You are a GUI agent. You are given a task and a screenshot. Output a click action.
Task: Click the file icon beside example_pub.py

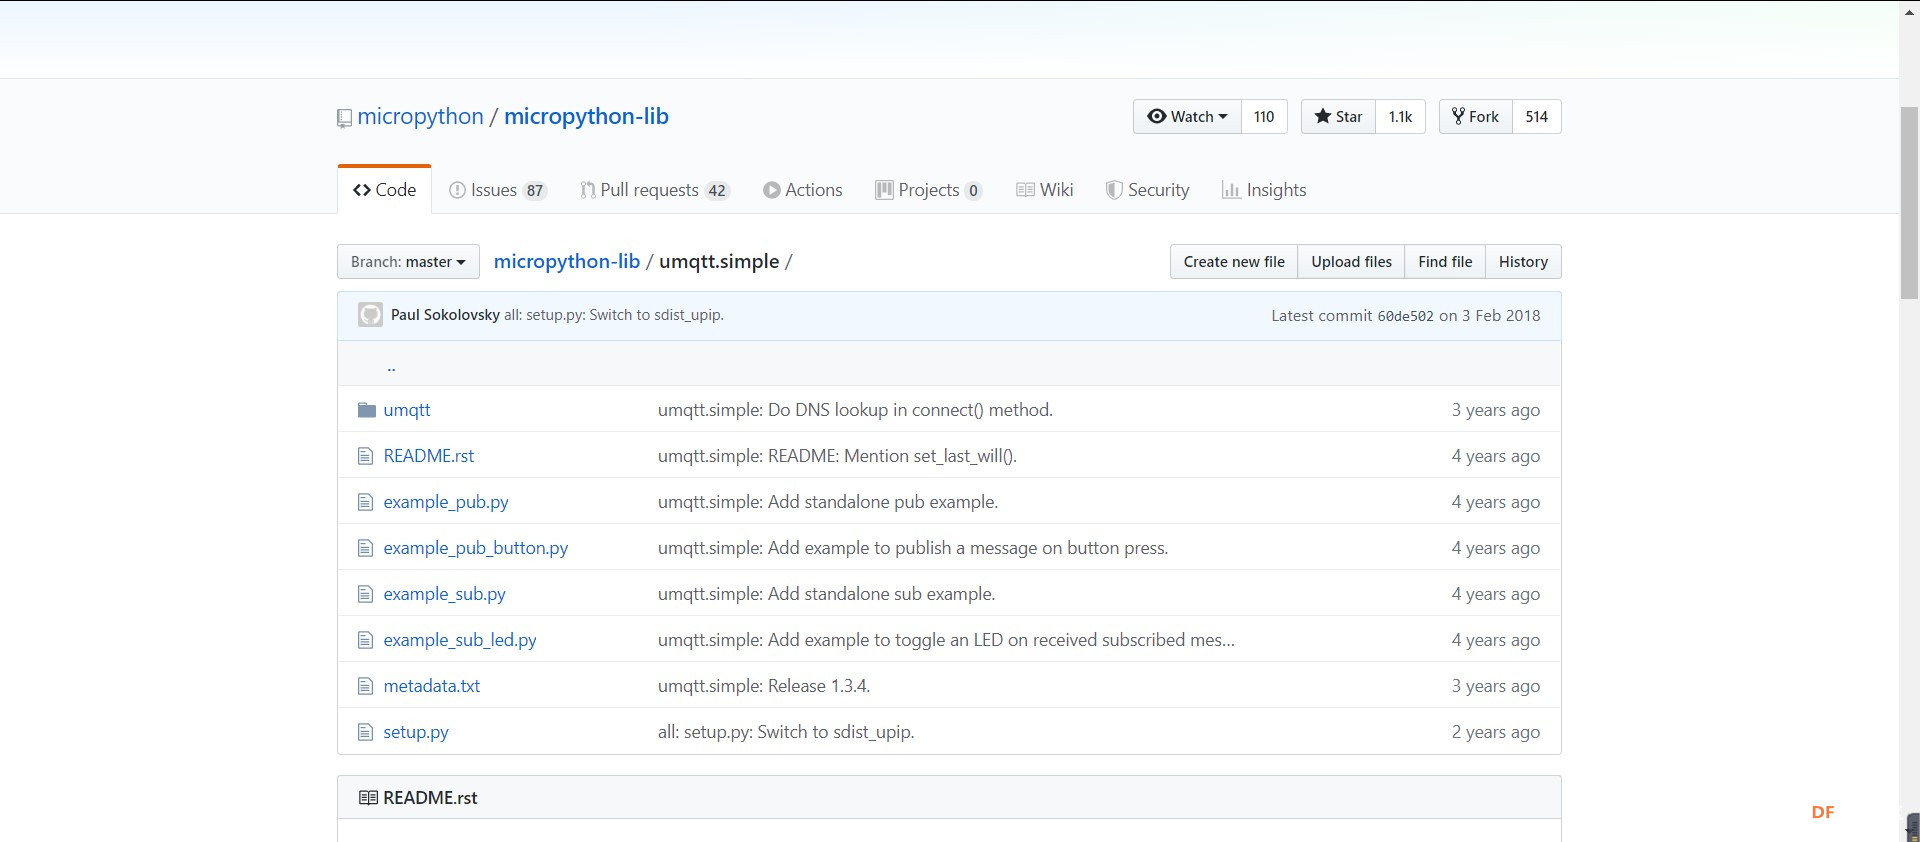click(x=365, y=502)
